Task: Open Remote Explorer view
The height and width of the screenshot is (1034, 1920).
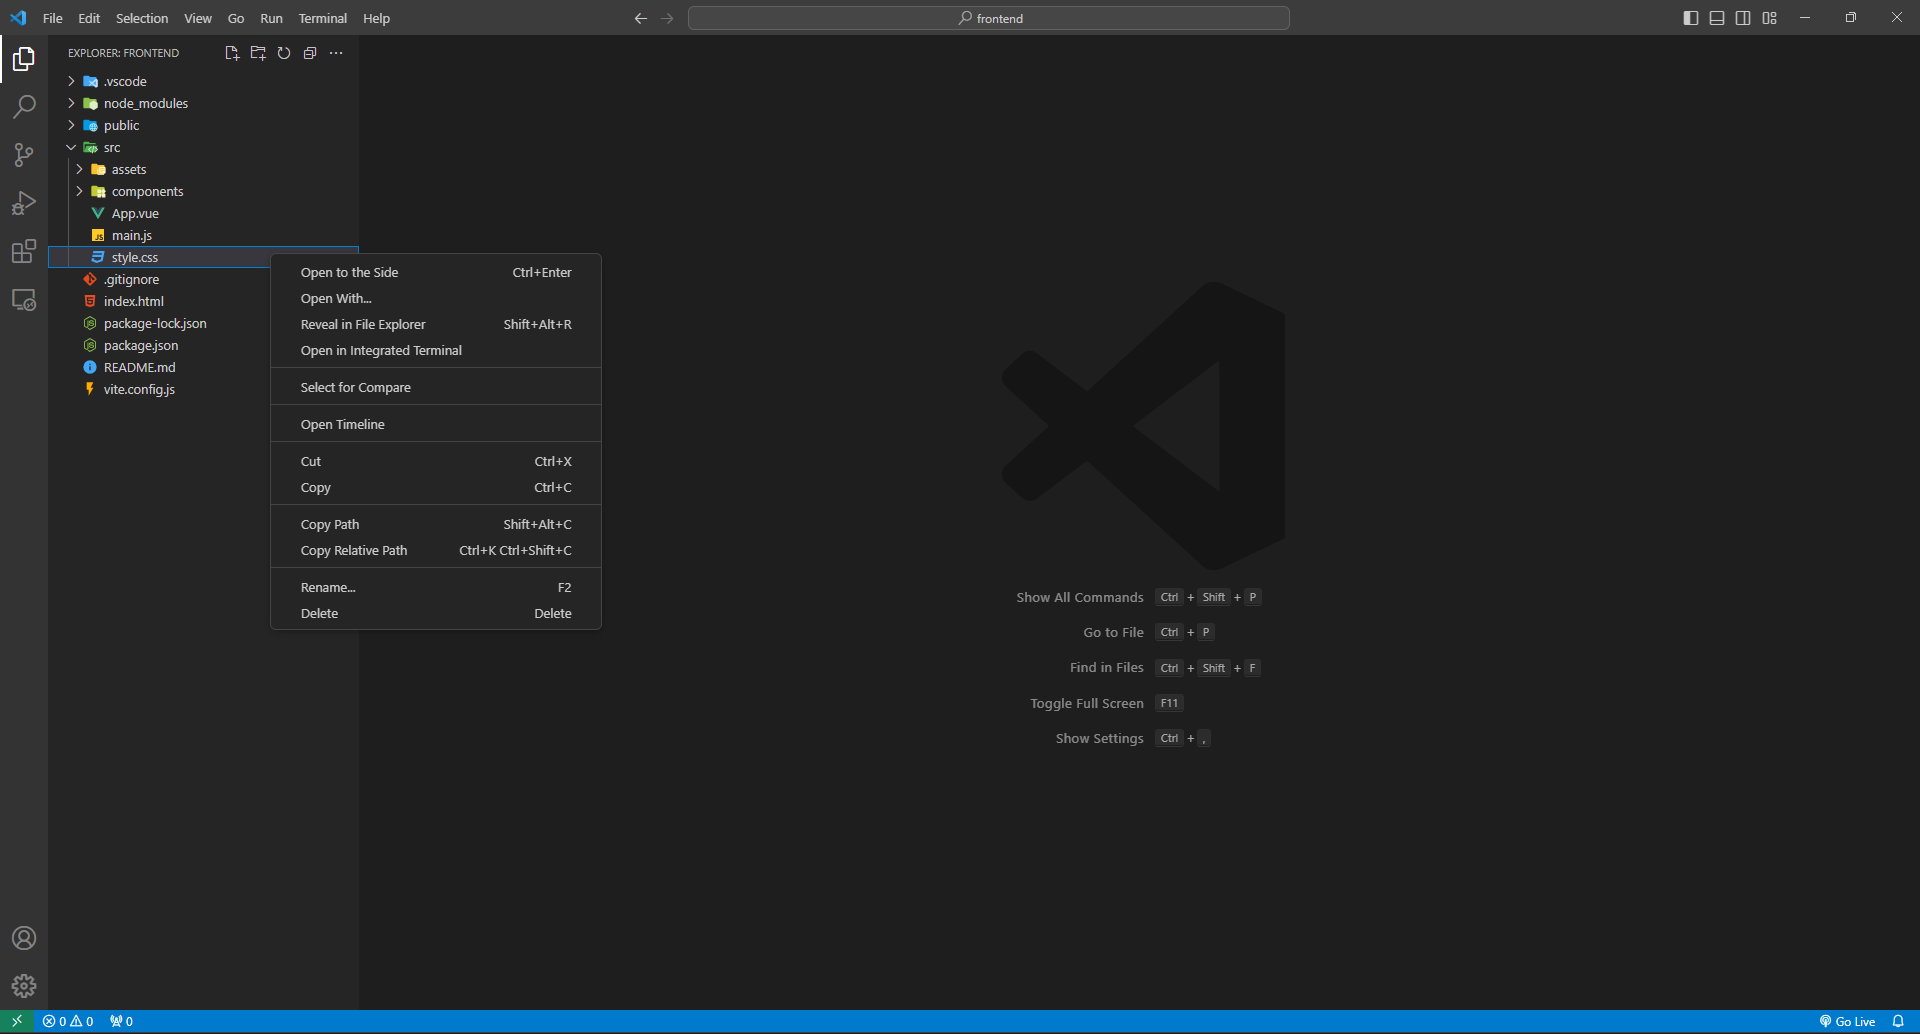Action: 24,300
